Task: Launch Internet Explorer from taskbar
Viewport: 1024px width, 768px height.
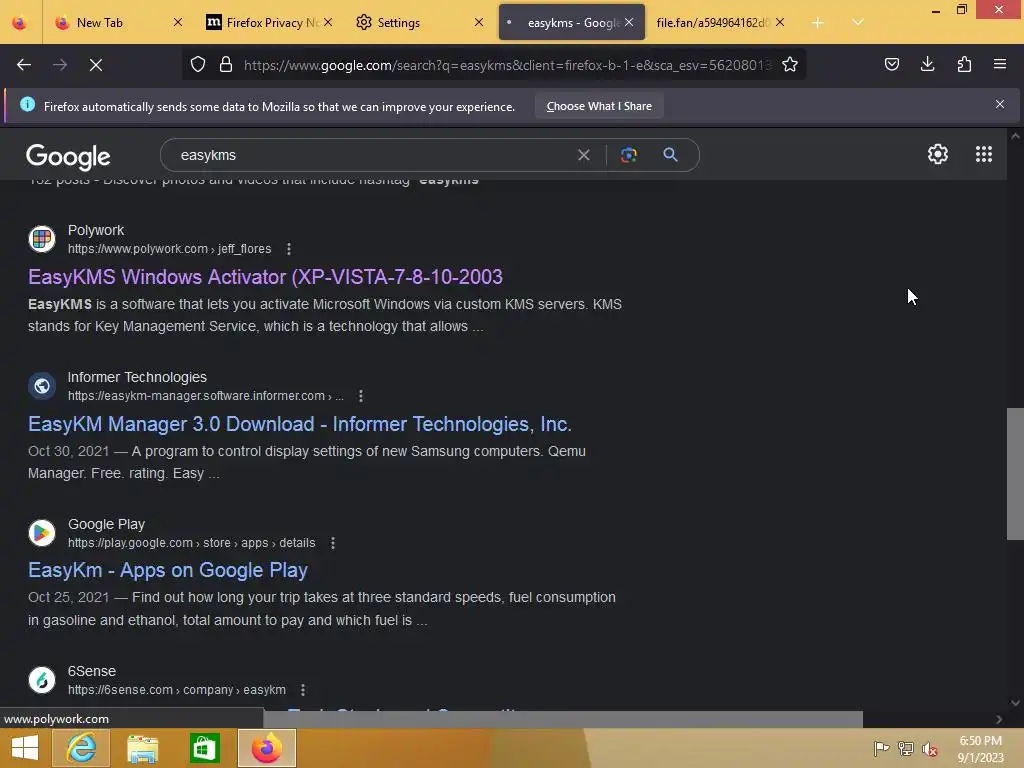Action: tap(81, 748)
